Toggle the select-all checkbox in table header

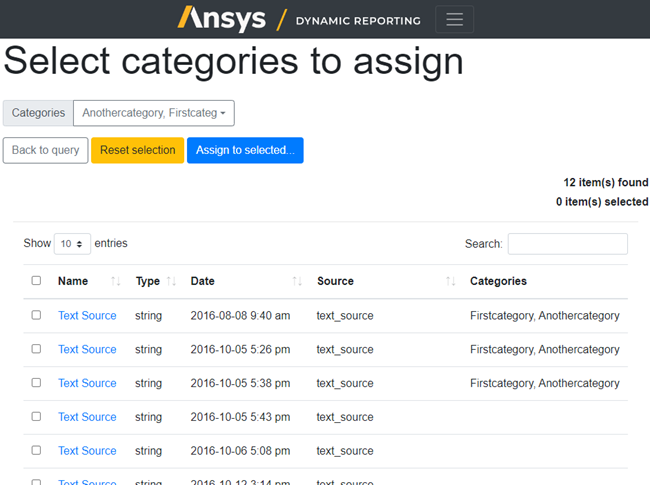pyautogui.click(x=36, y=281)
